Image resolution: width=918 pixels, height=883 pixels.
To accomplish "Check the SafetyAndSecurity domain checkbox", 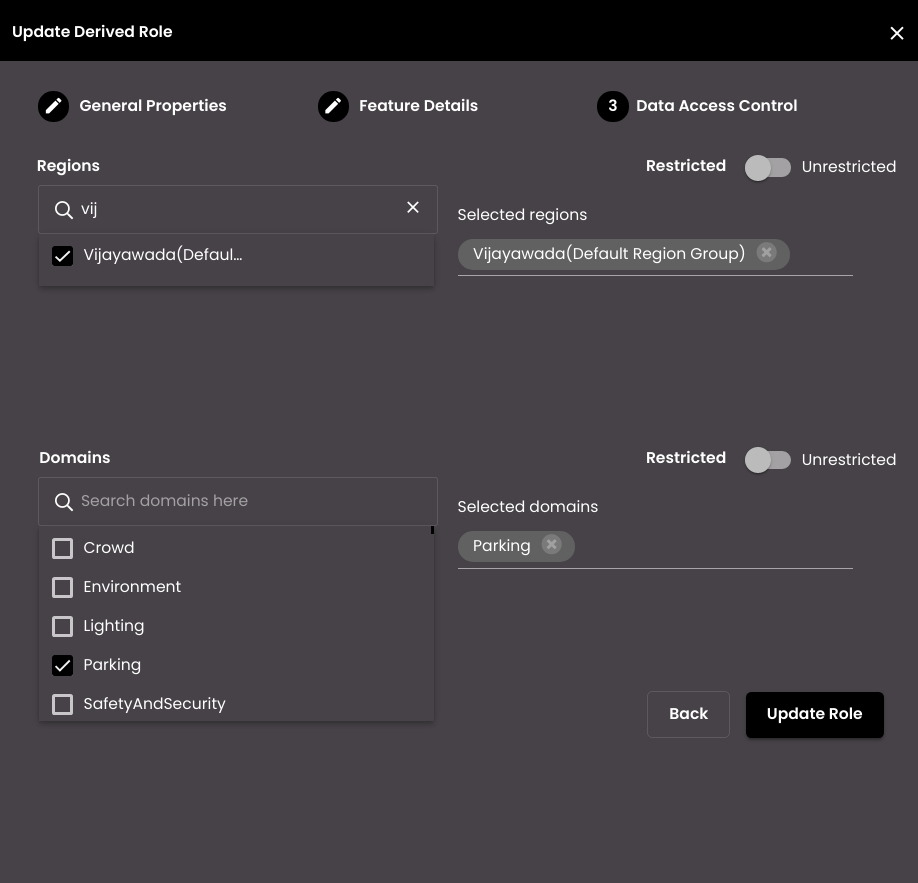I will click(x=63, y=704).
